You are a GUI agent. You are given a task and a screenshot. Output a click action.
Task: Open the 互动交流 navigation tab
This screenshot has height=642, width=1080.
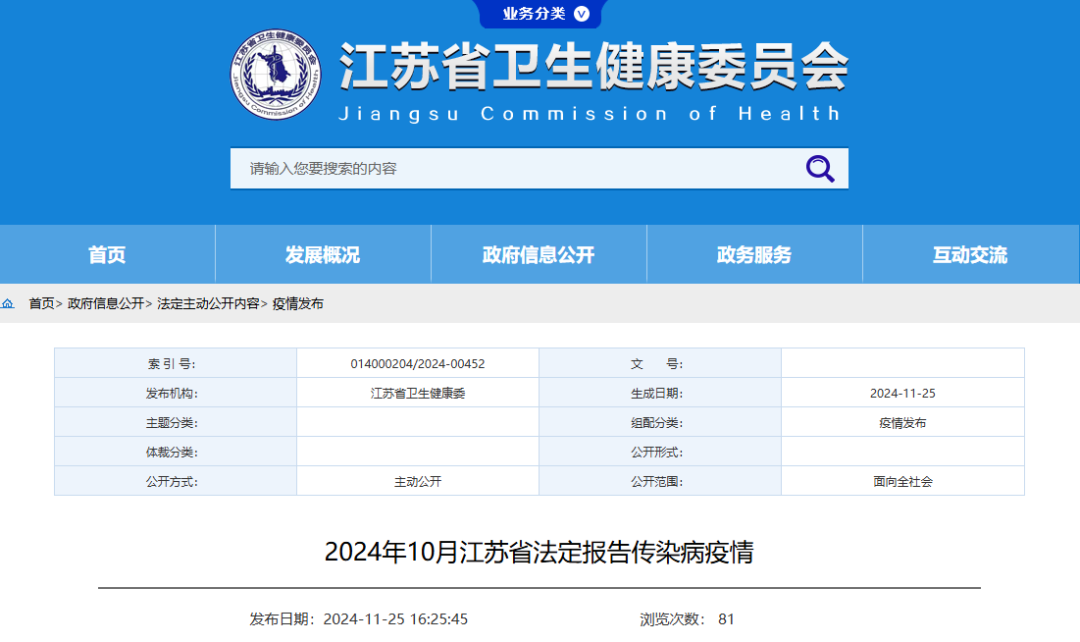970,254
